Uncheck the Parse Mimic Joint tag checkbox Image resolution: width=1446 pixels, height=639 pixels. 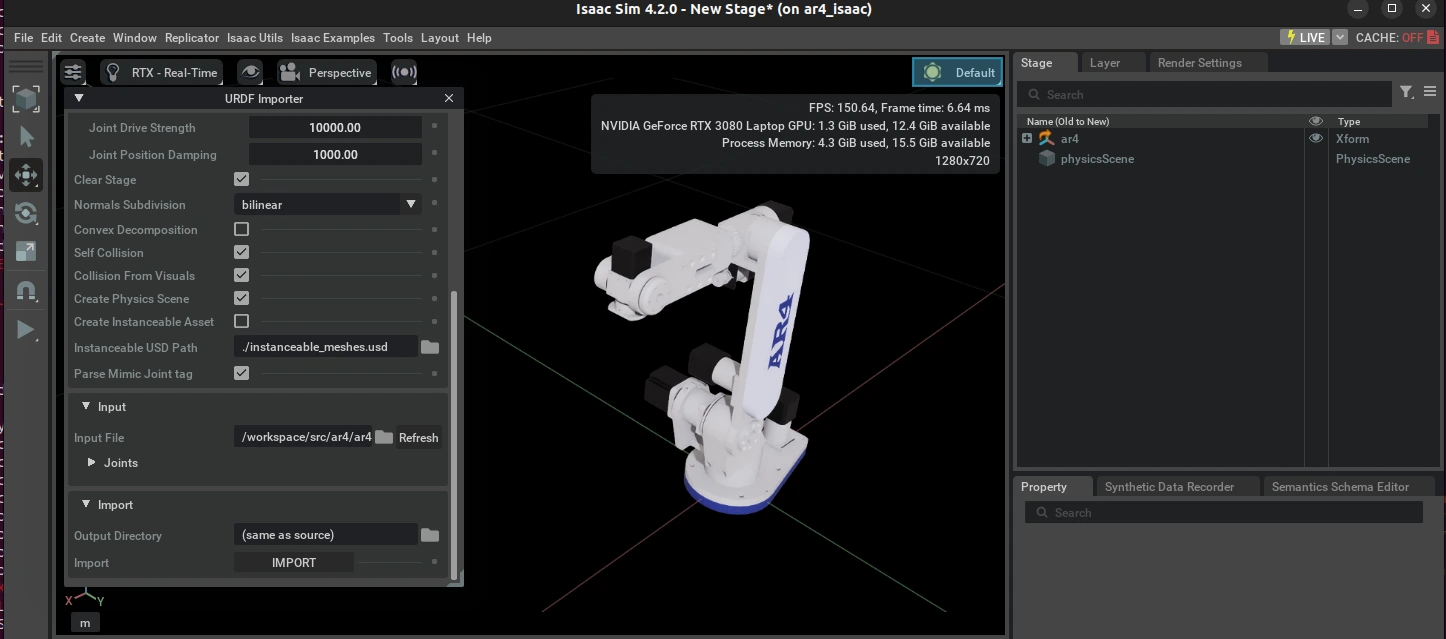pyautogui.click(x=241, y=373)
